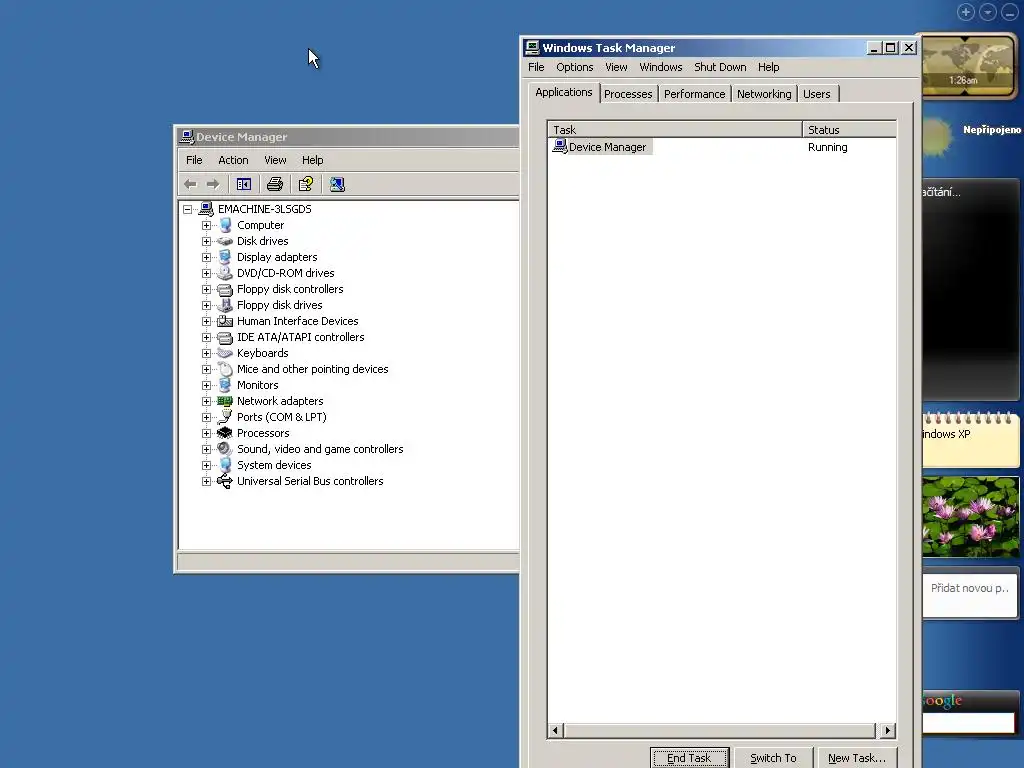Expand the Computer node
1024x768 pixels.
tap(206, 225)
